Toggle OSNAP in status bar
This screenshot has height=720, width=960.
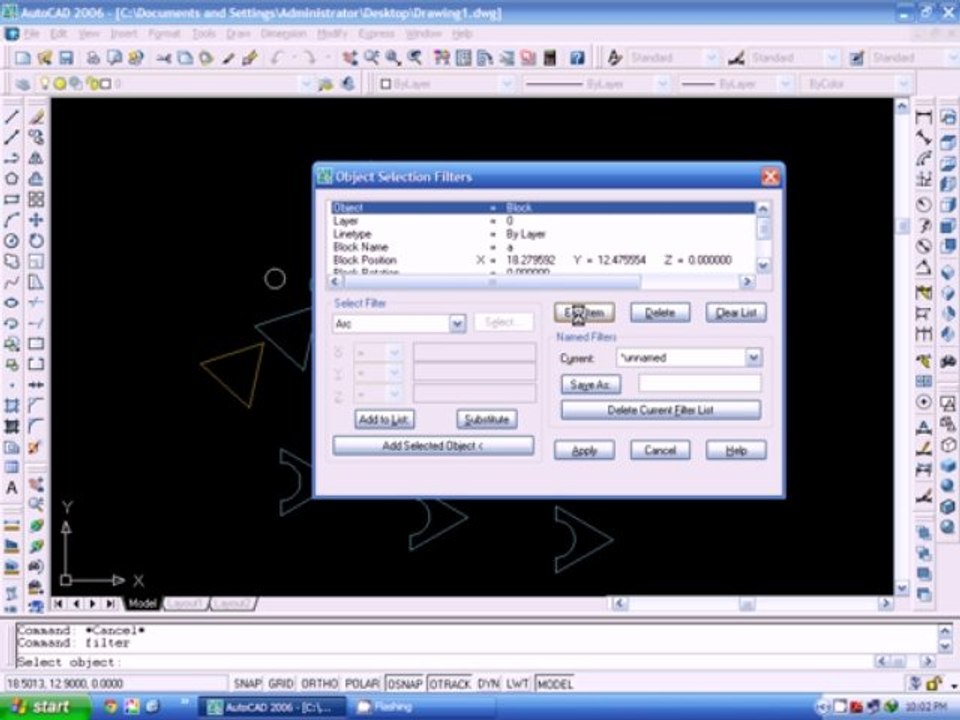(x=405, y=683)
